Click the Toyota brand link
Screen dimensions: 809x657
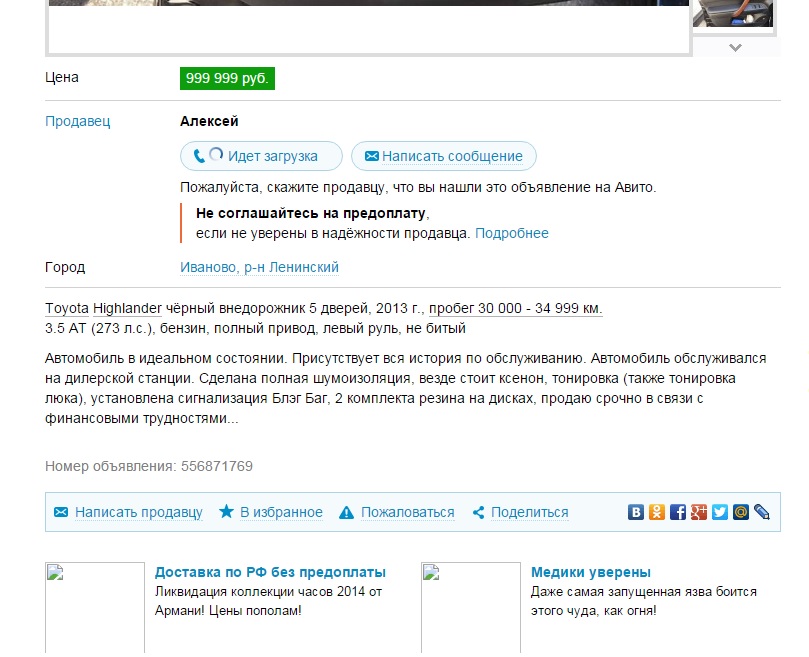[67, 308]
